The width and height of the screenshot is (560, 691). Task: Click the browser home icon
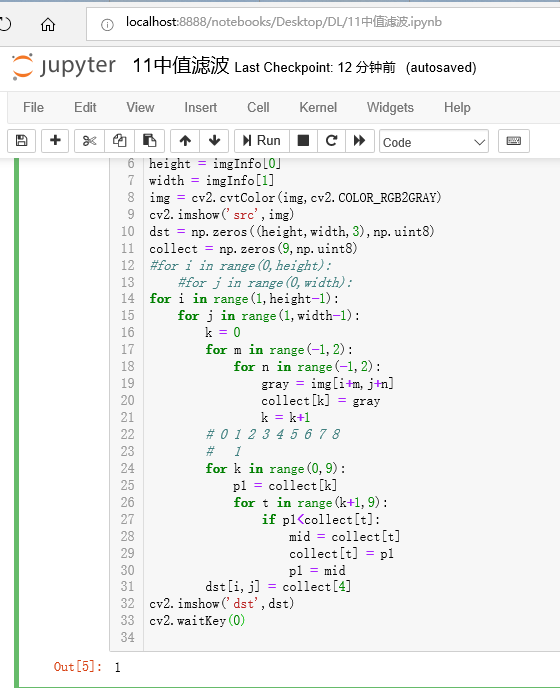click(x=48, y=25)
